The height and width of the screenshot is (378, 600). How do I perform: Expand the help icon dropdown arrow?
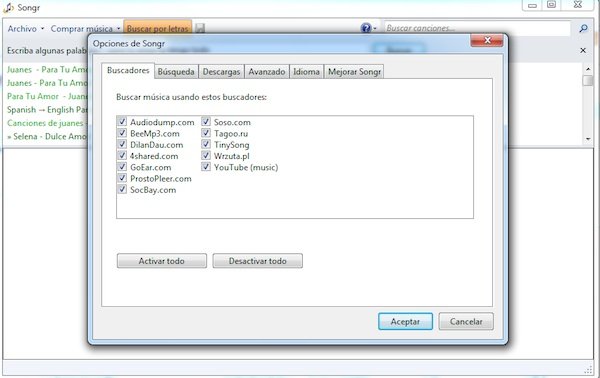[375, 28]
